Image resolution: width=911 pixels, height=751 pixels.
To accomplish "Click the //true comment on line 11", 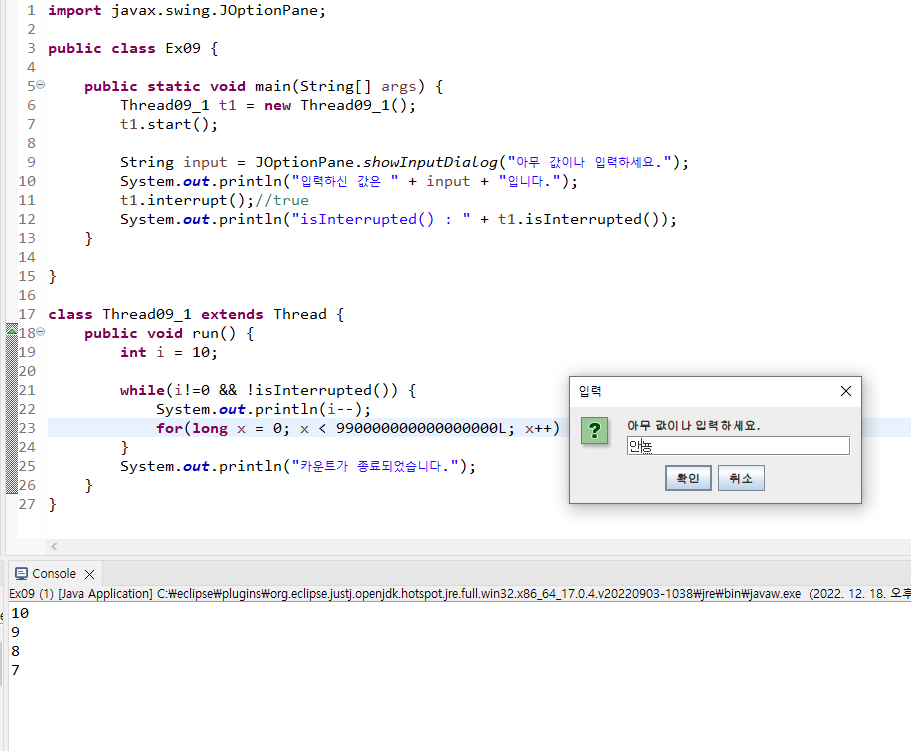I will 282,200.
